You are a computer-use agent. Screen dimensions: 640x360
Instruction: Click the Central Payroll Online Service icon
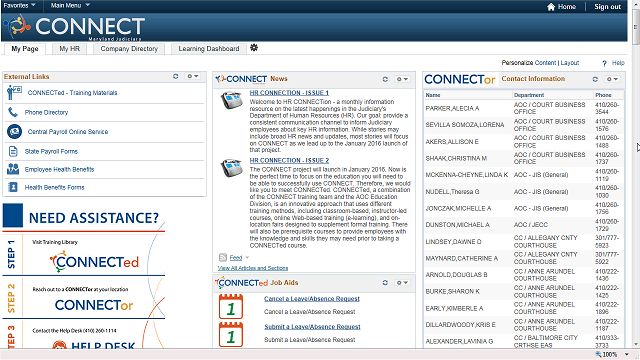[x=14, y=131]
